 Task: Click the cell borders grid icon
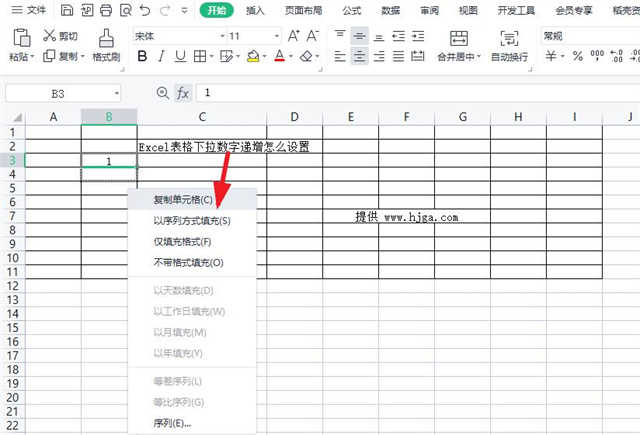coord(200,56)
